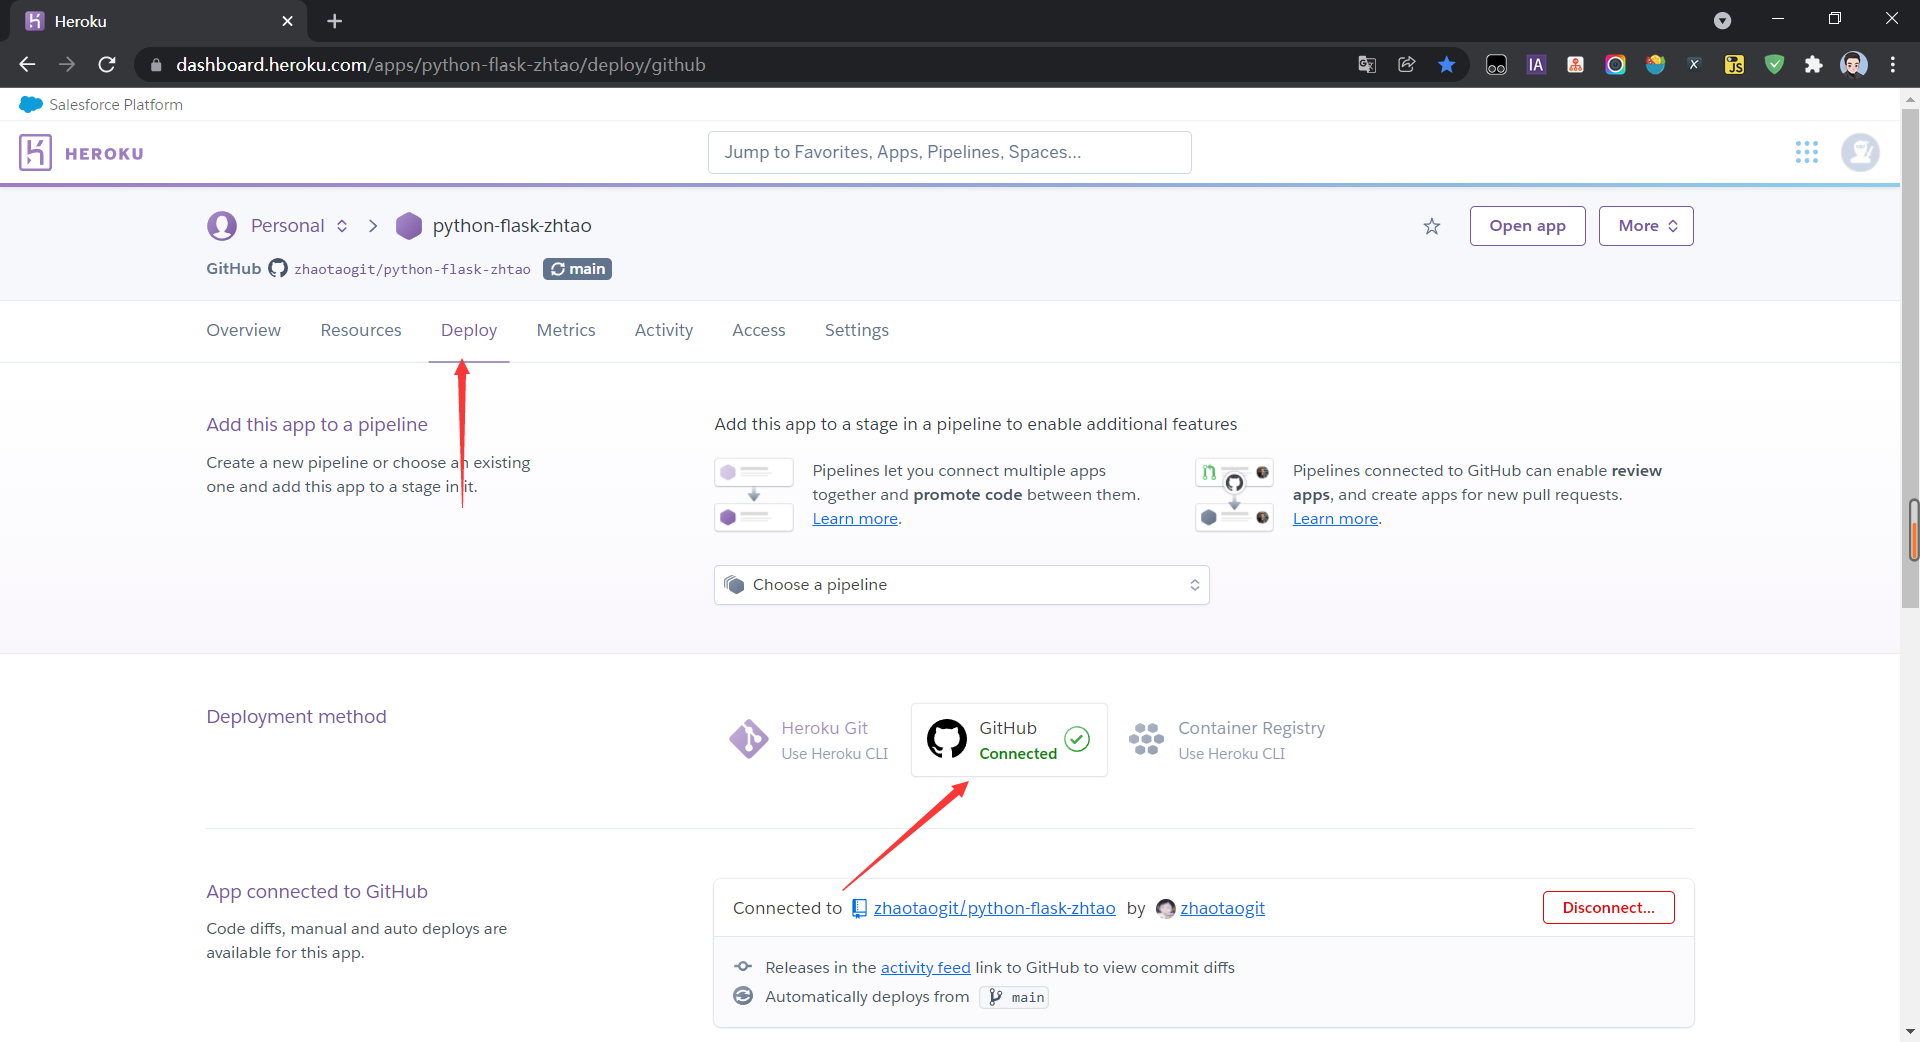Click the GitHub deployment method logo
The width and height of the screenshot is (1920, 1042).
click(946, 739)
